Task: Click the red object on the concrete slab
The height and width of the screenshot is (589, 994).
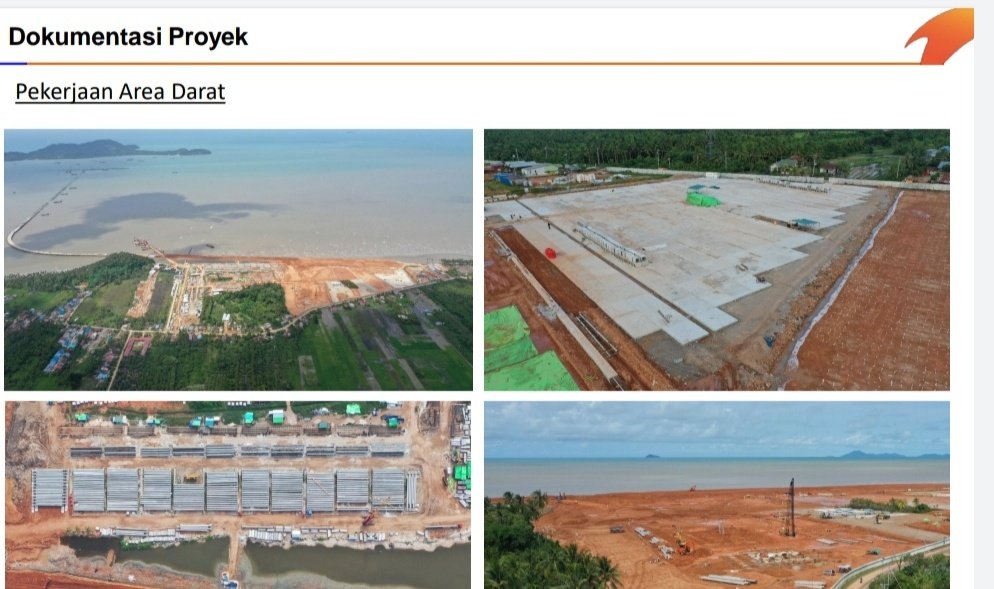Action: coord(550,253)
